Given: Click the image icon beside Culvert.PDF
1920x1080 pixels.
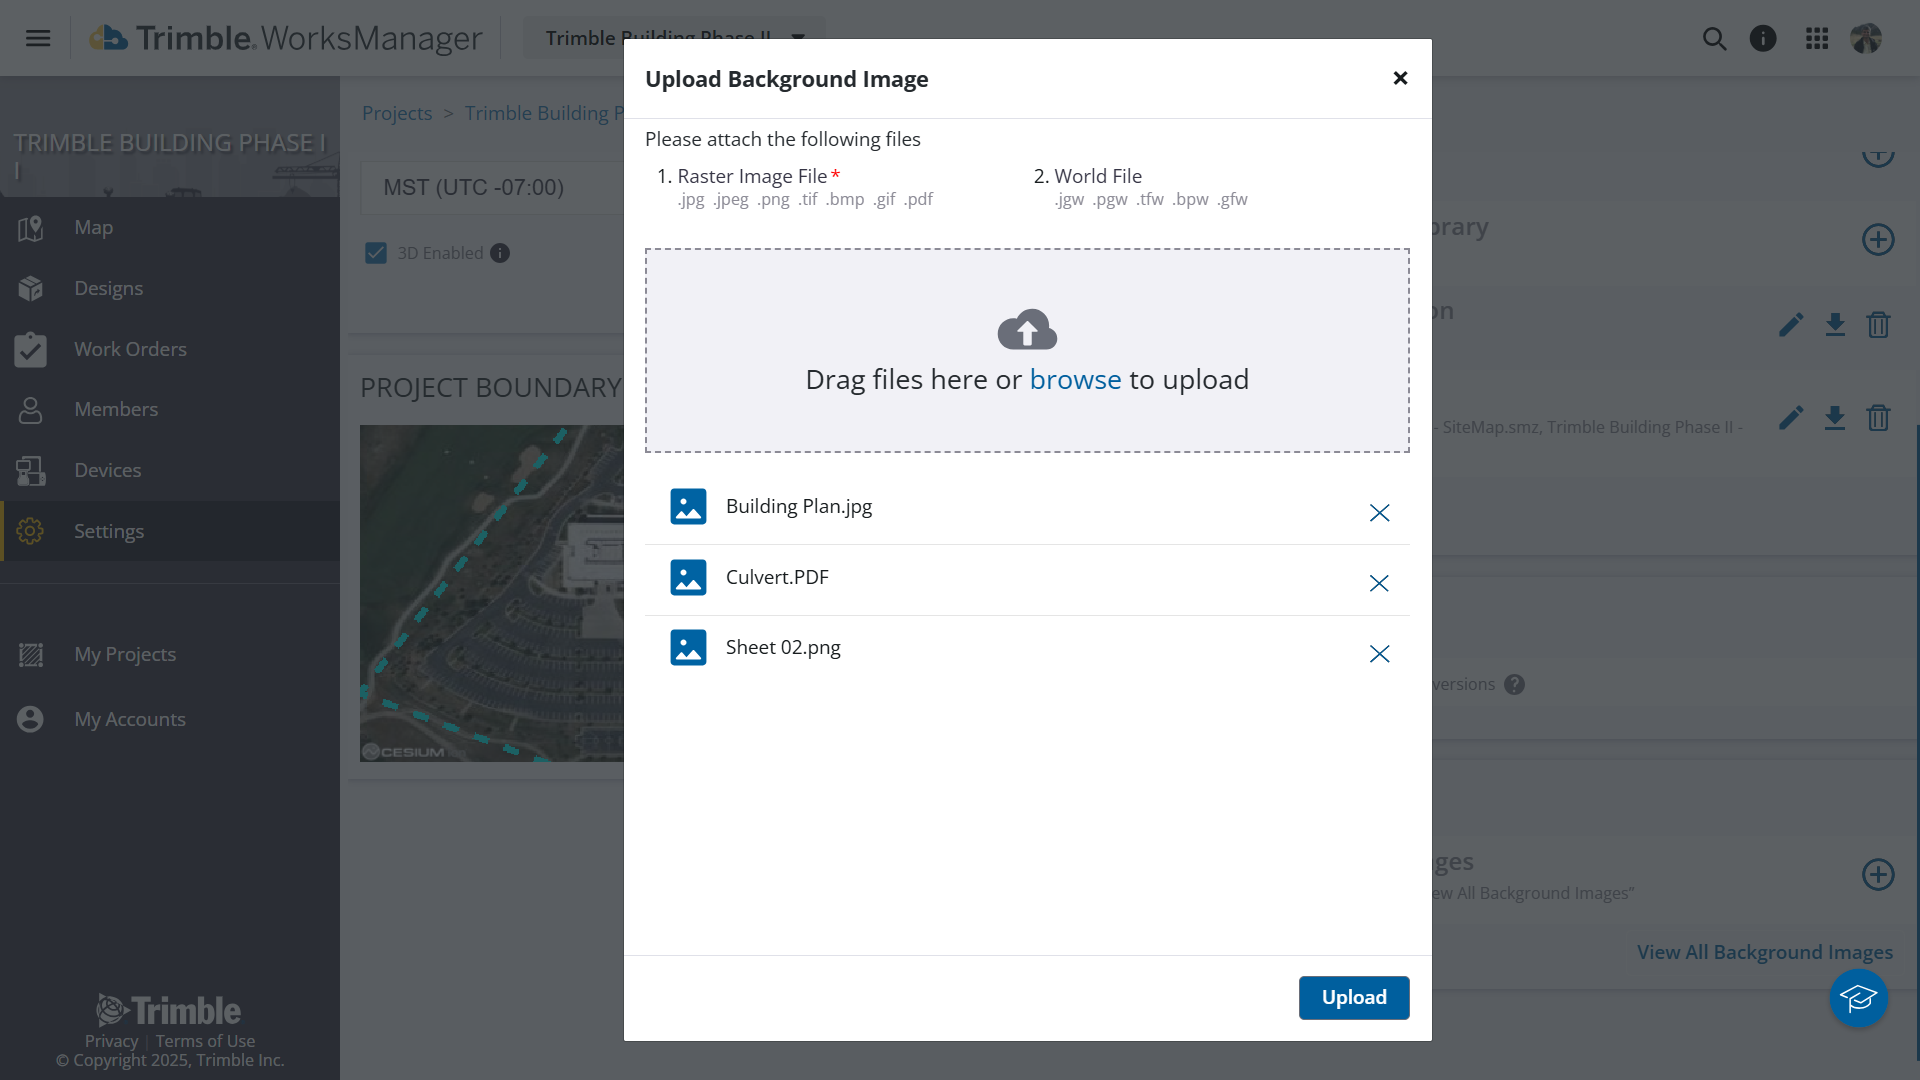Looking at the screenshot, I should (688, 577).
